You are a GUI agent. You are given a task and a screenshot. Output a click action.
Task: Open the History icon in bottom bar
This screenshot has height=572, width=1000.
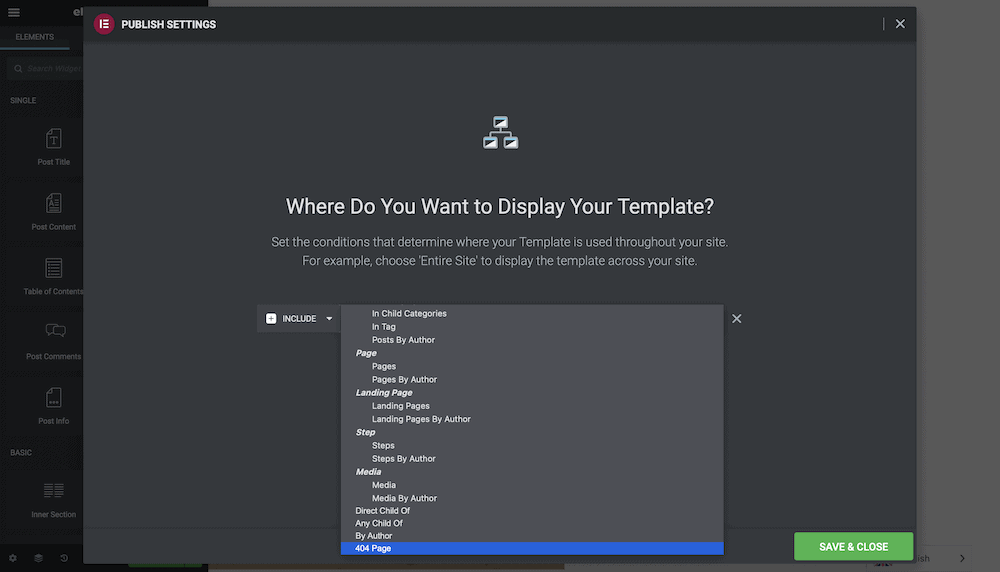tap(64, 558)
